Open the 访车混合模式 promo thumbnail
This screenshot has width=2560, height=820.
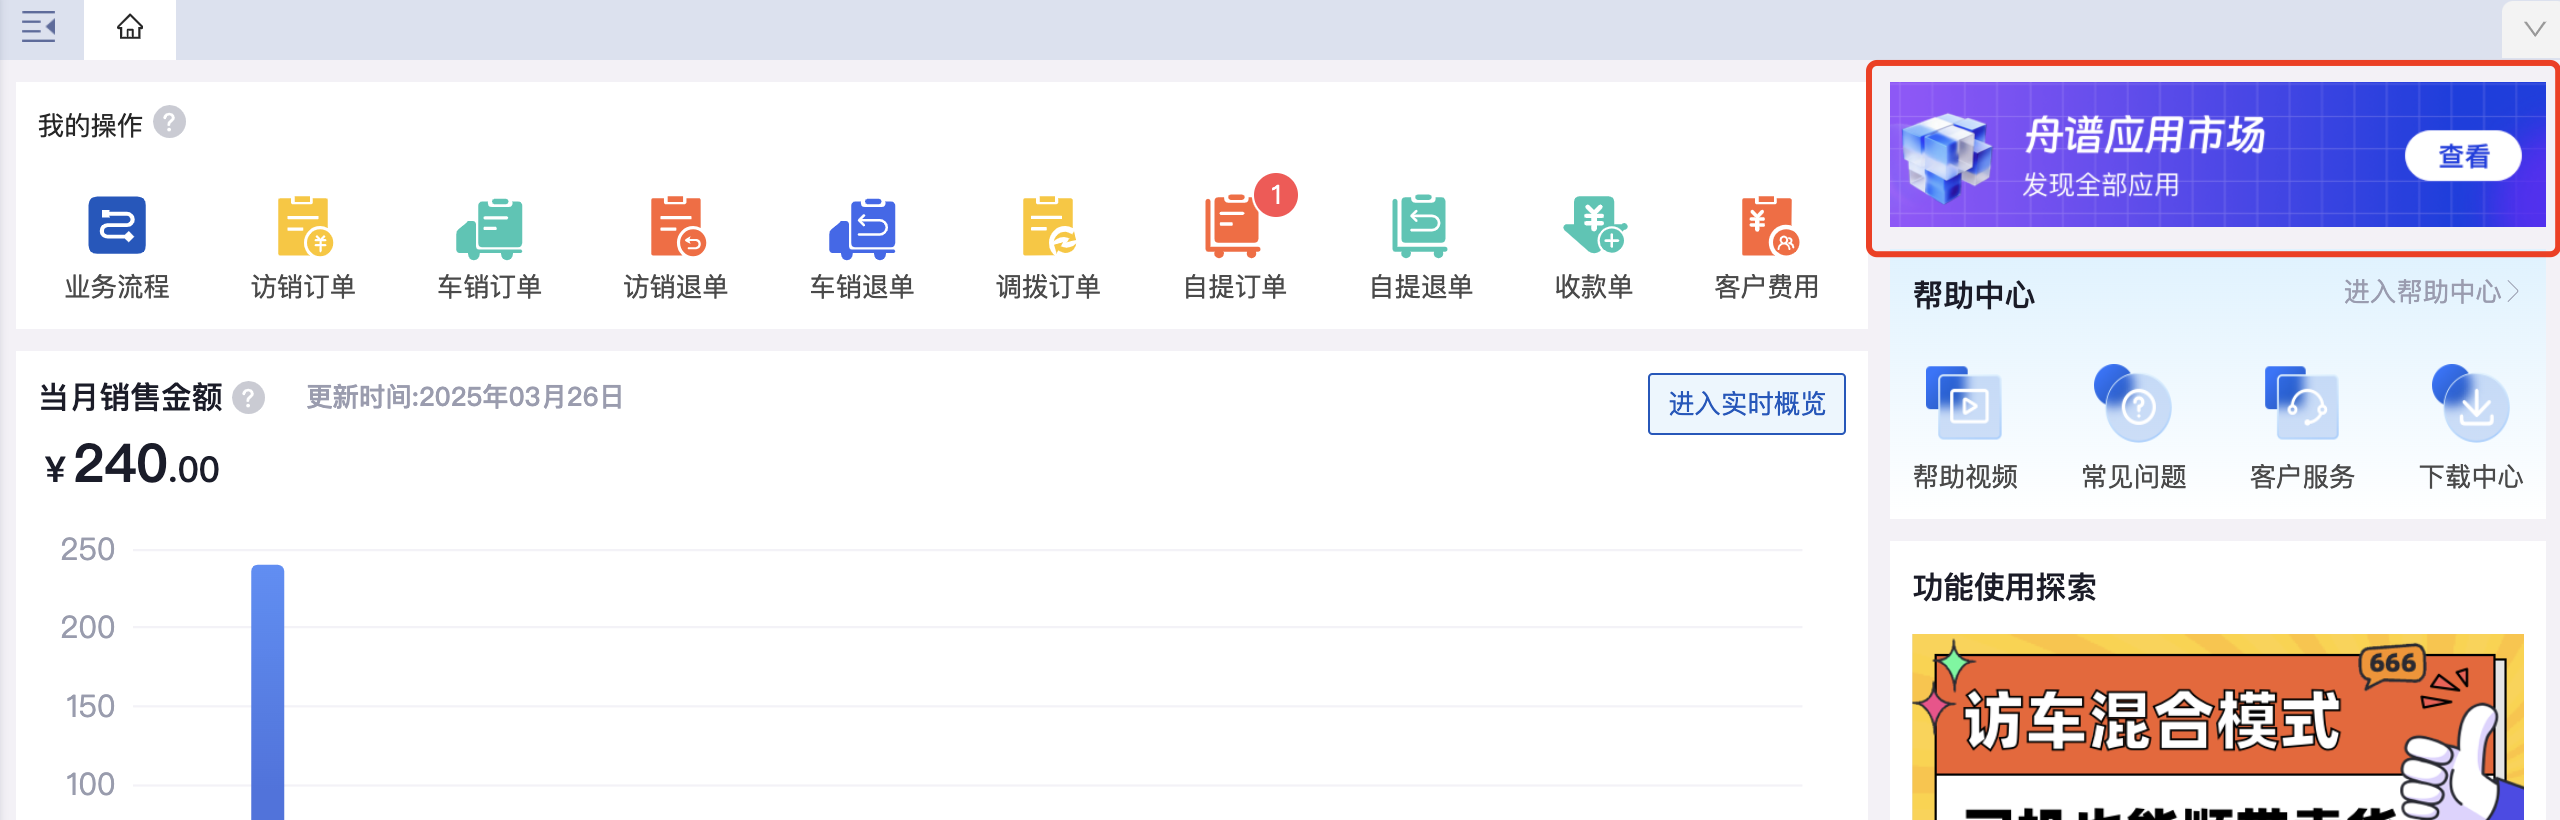coord(2217,727)
